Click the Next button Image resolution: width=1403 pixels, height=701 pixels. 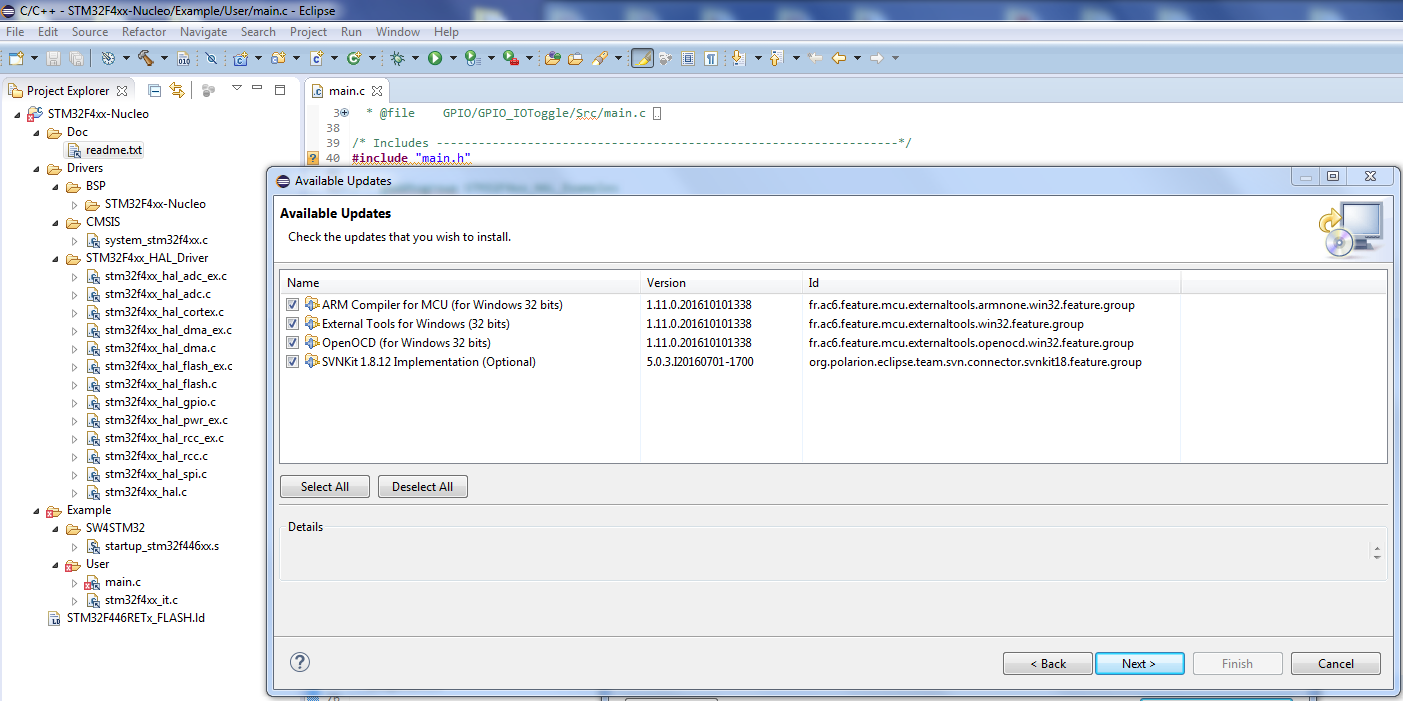pos(1139,663)
